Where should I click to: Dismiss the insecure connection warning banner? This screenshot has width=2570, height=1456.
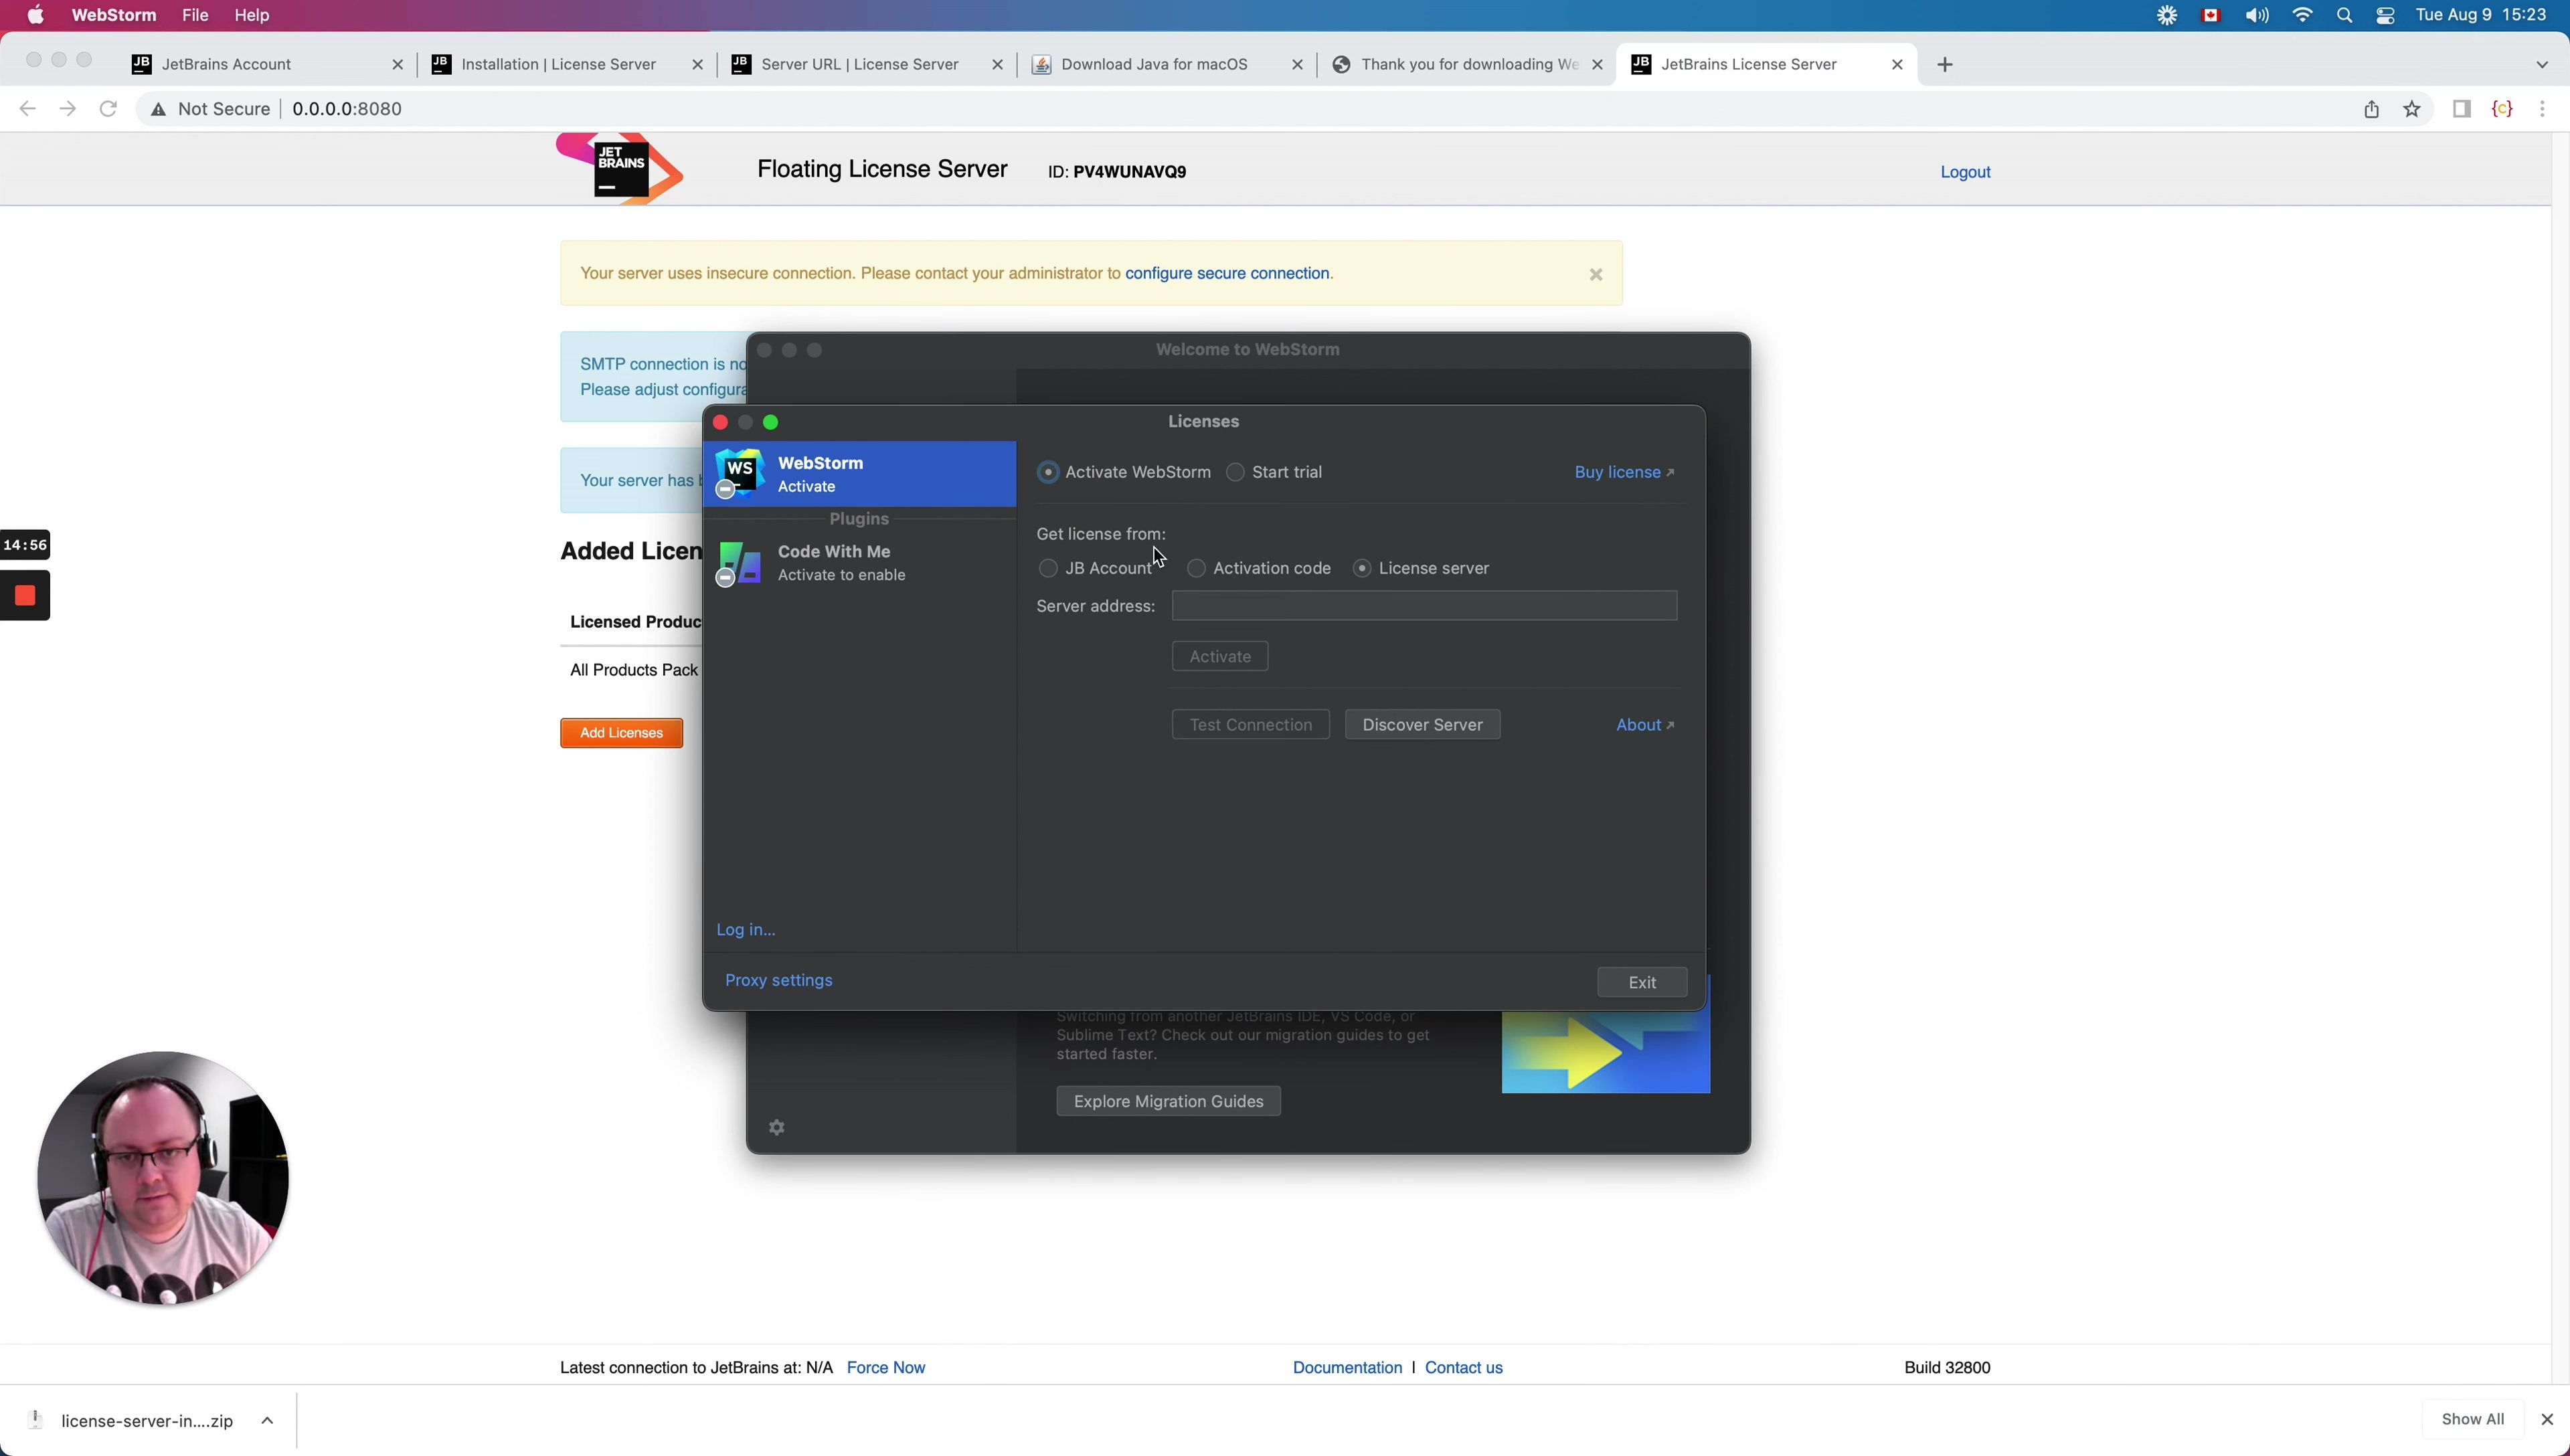1596,274
